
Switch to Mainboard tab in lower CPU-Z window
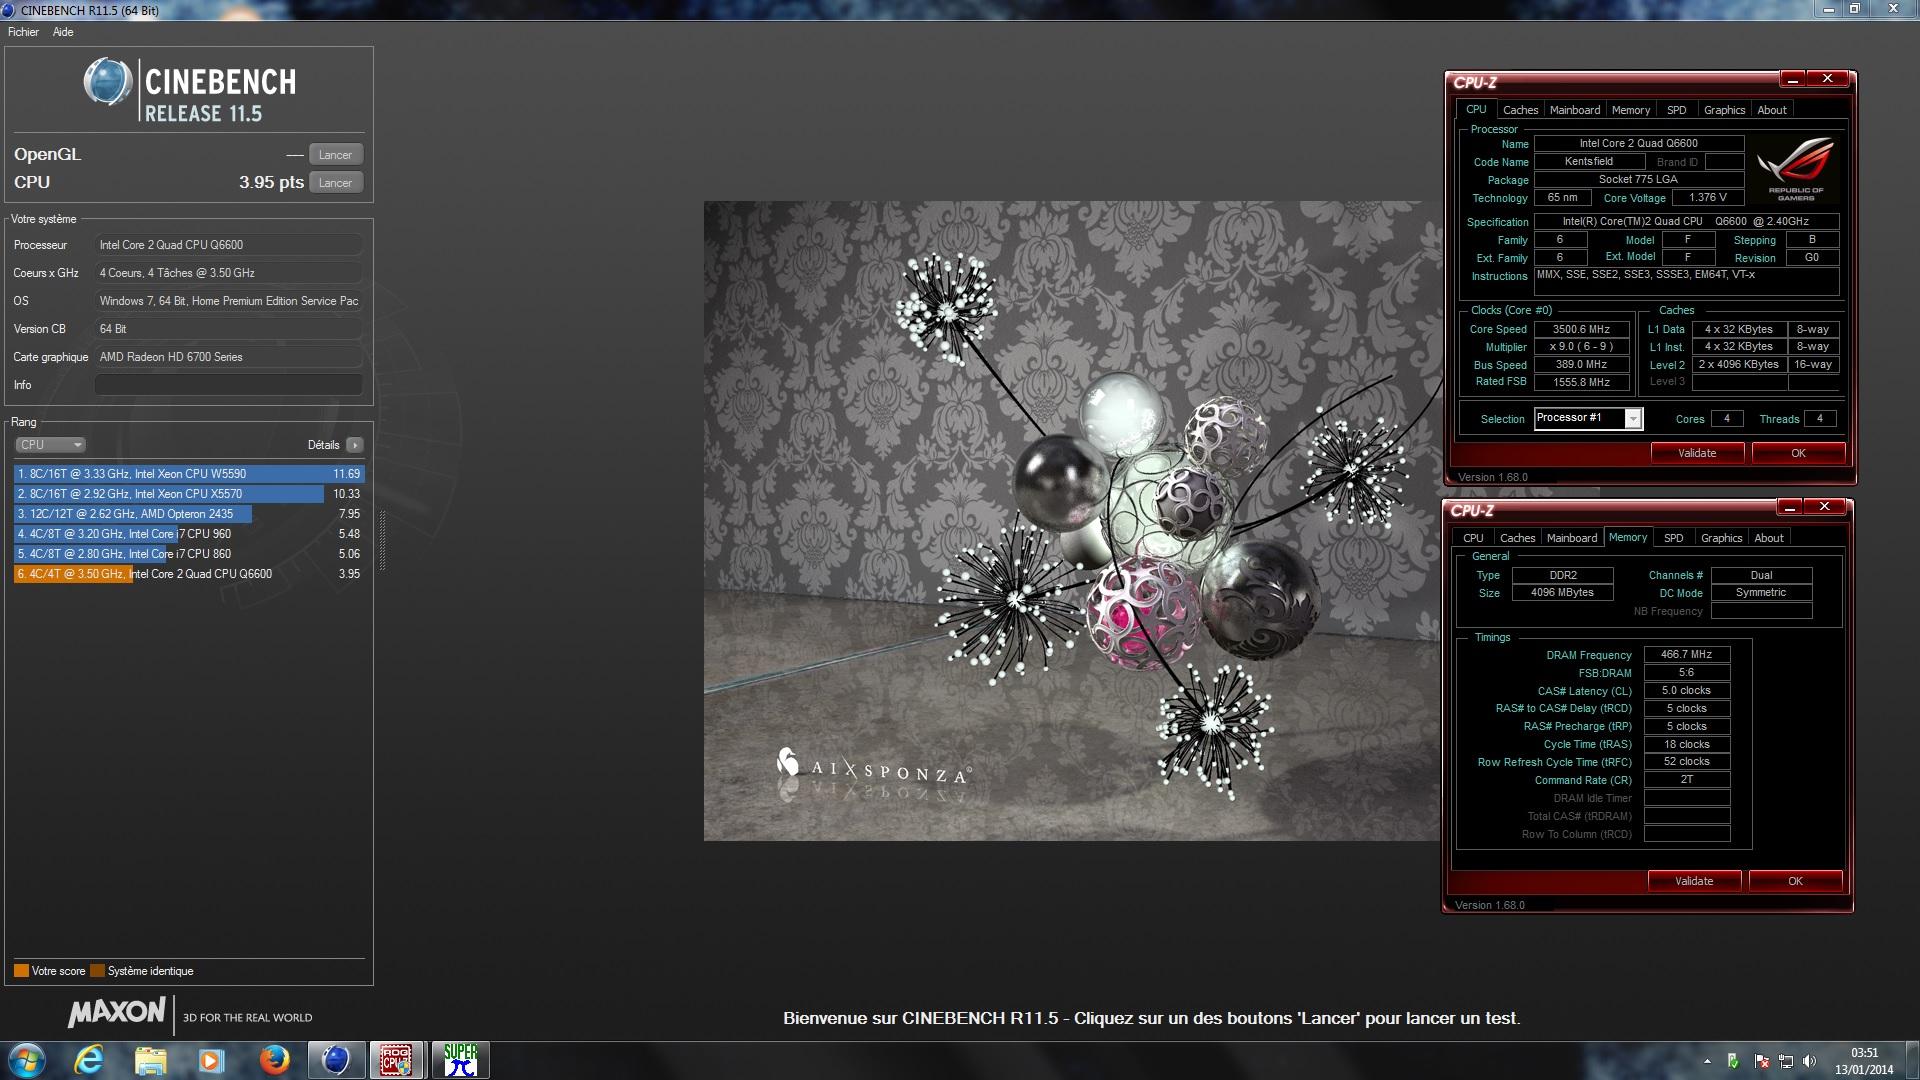[x=1572, y=538]
